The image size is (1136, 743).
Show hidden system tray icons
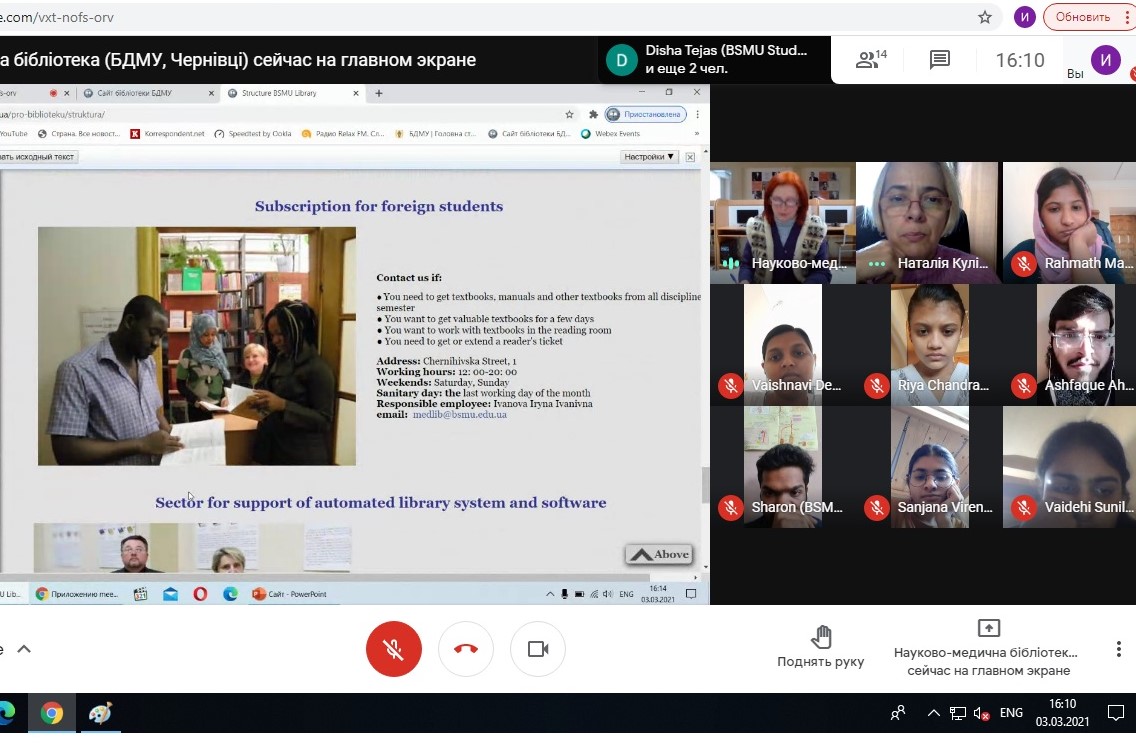coord(933,713)
